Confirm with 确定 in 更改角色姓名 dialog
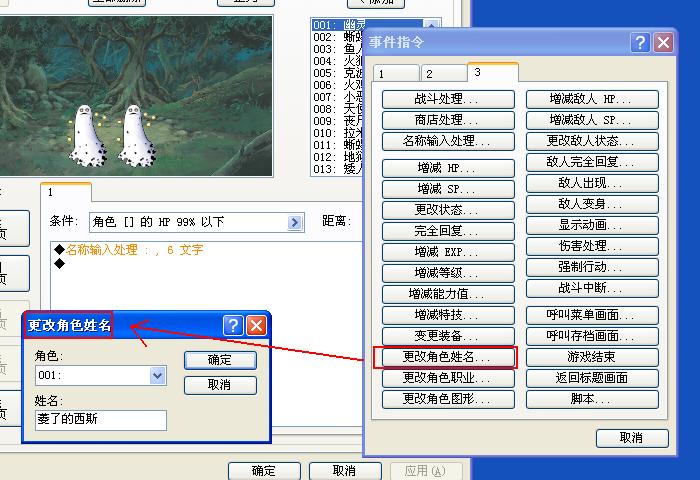 (x=220, y=360)
